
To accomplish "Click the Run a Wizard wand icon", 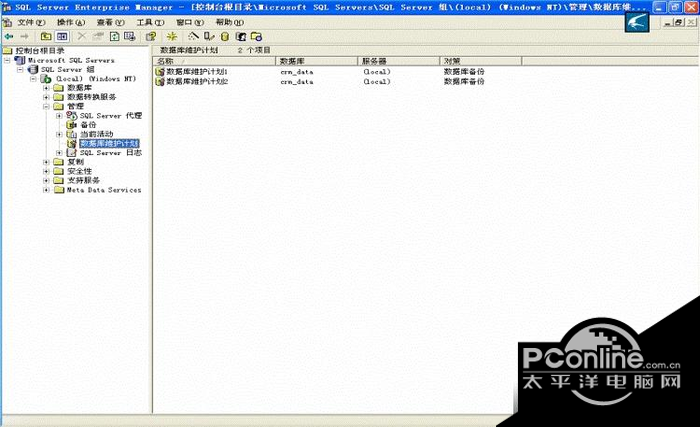I will pyautogui.click(x=193, y=37).
